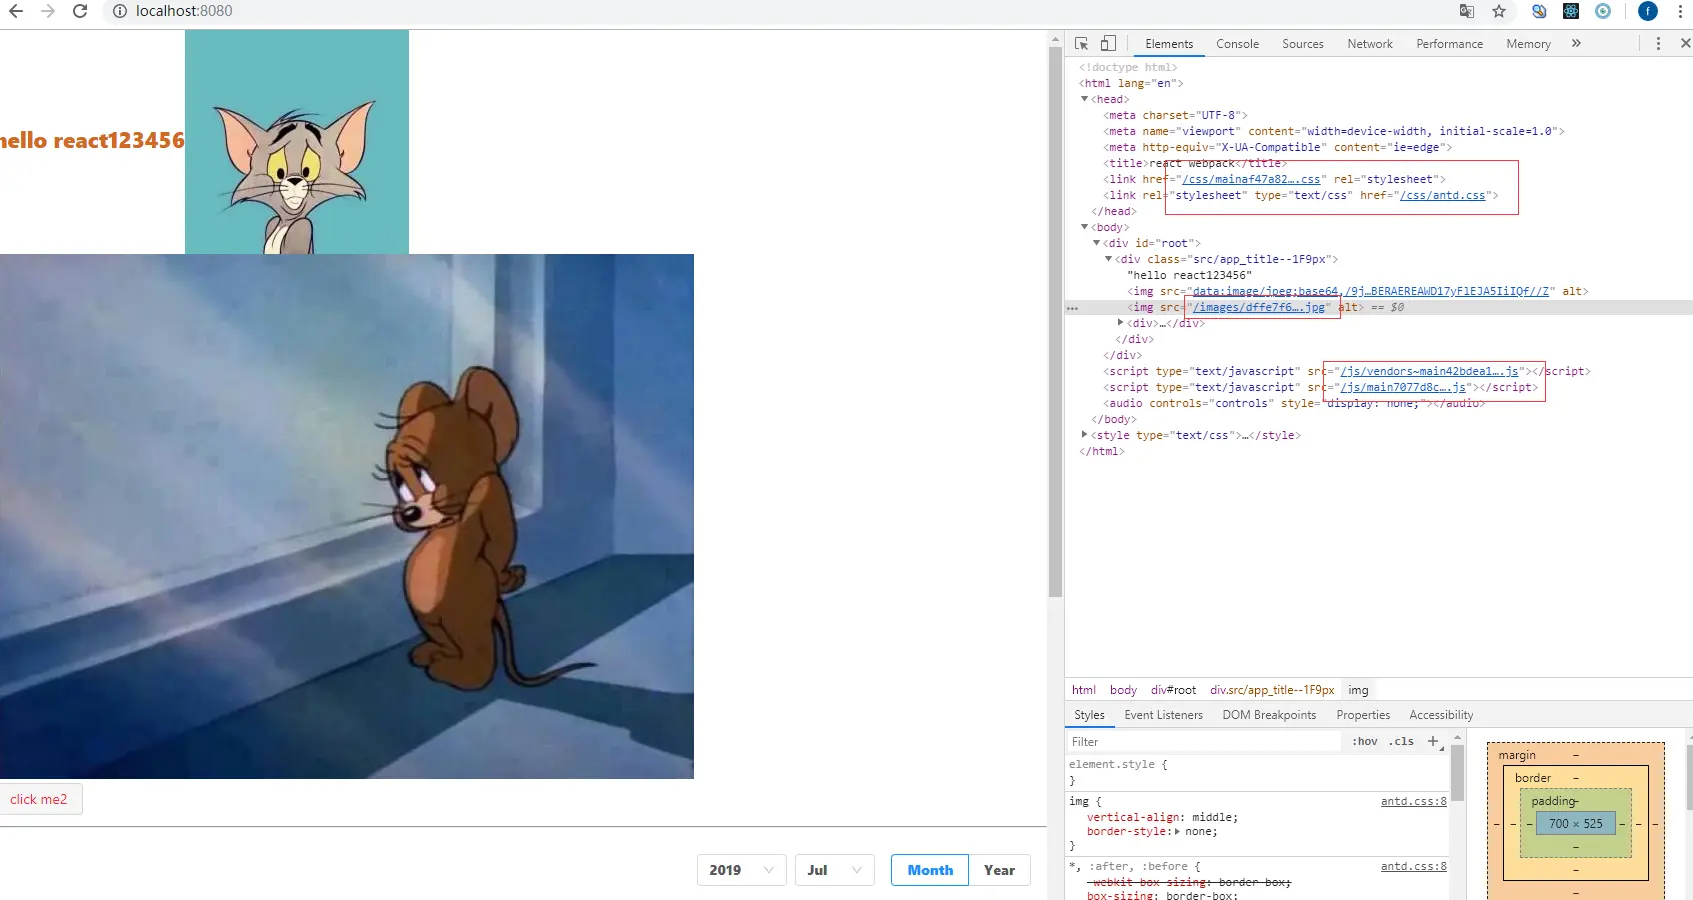Open the extension icon left of React
Screen dimensions: 1693x900
point(1539,11)
